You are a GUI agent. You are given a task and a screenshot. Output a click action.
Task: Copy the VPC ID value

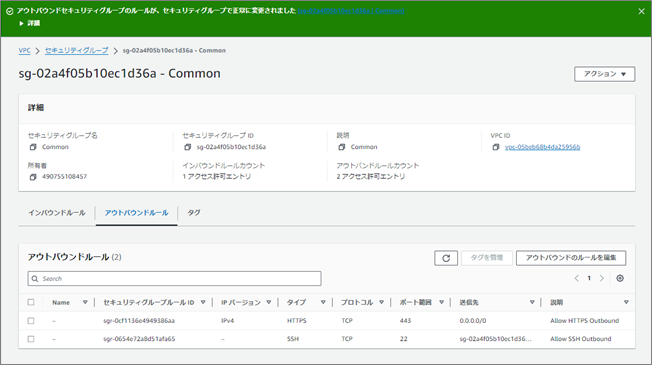pos(496,147)
